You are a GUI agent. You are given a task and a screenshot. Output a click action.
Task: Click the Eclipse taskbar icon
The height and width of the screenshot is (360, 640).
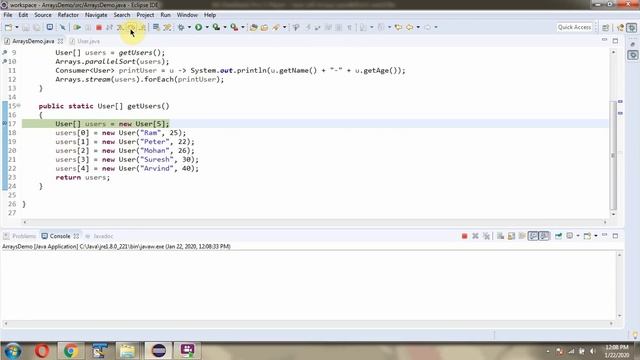click(x=158, y=351)
